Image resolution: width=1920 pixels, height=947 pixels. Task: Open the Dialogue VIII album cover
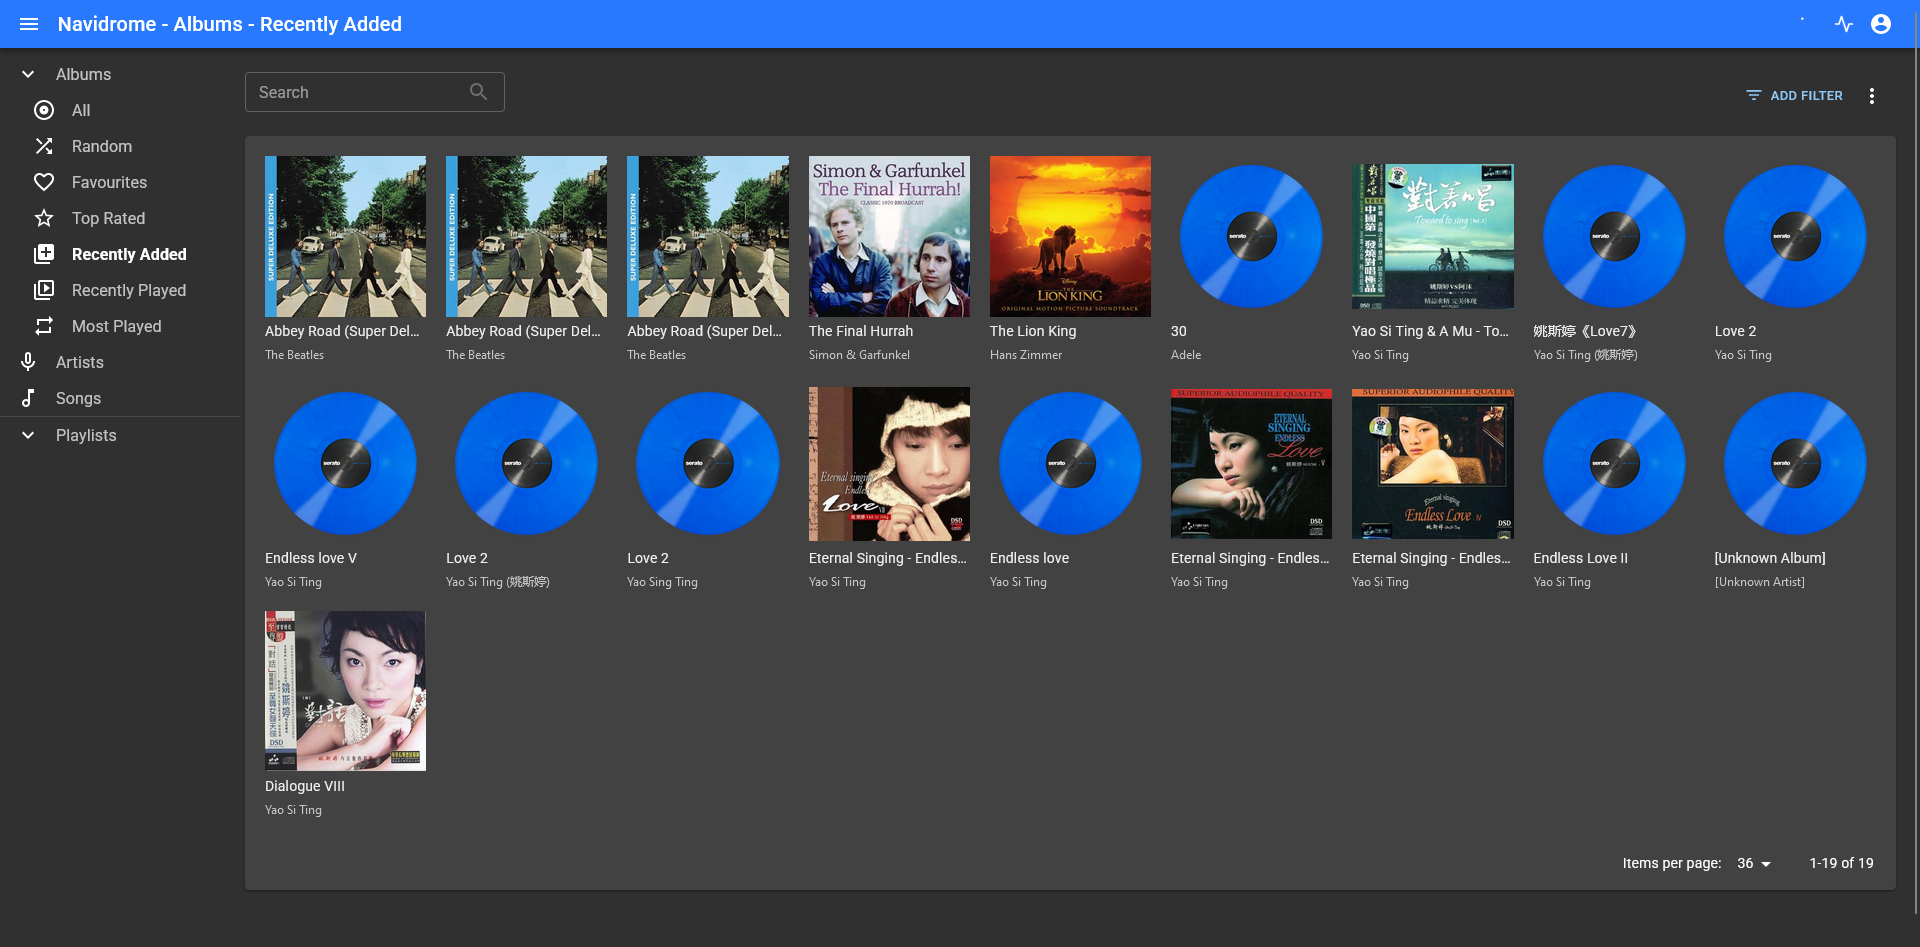[345, 691]
